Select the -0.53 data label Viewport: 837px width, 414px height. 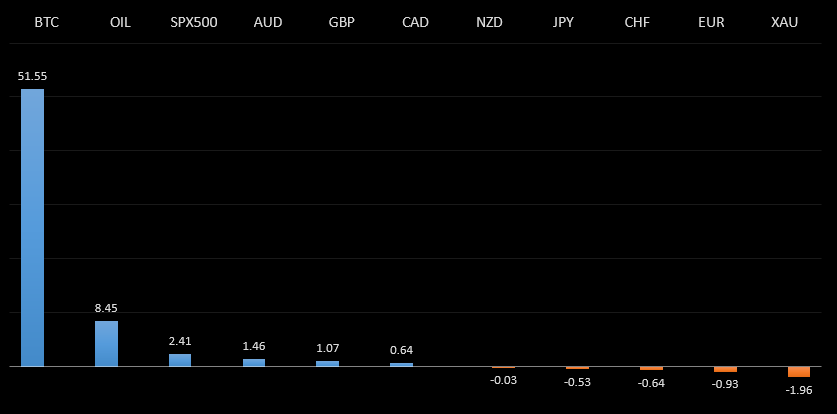(x=577, y=382)
